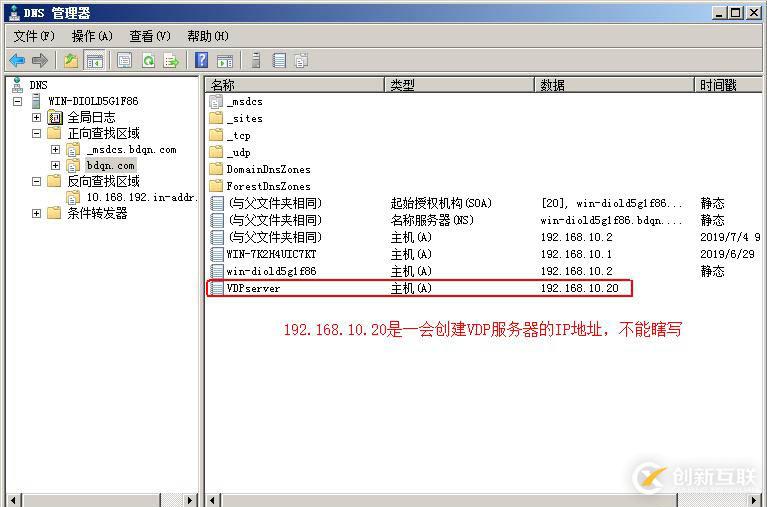
Task: Go forward with the gray arrow
Action: [x=40, y=61]
